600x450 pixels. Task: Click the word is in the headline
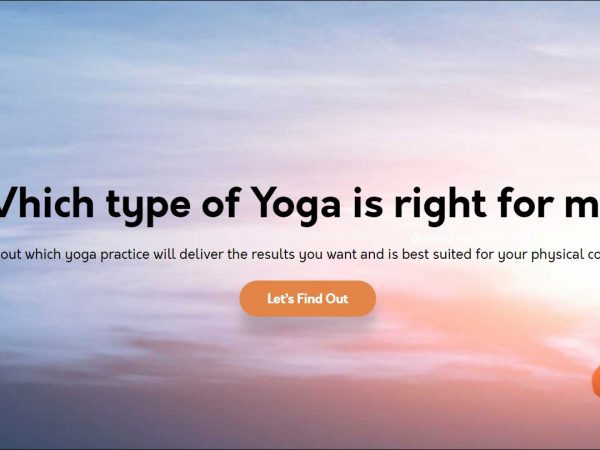pos(367,205)
